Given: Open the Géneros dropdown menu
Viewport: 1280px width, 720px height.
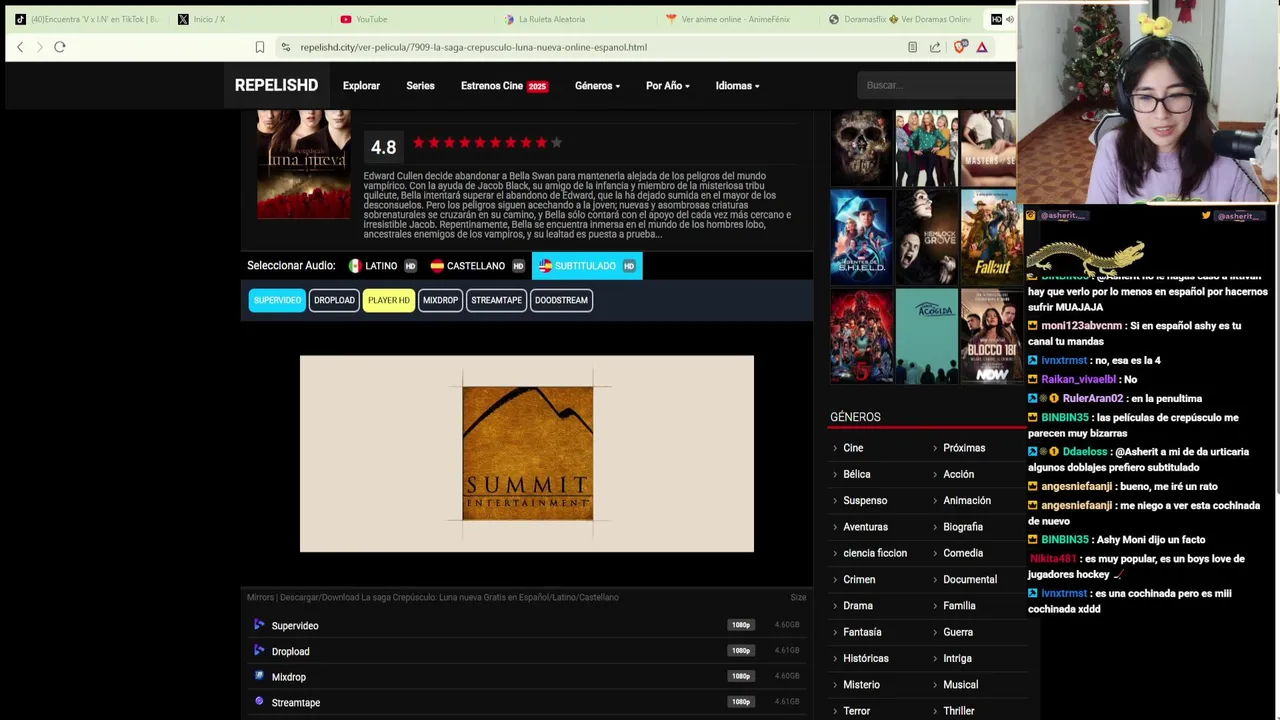Looking at the screenshot, I should (597, 86).
